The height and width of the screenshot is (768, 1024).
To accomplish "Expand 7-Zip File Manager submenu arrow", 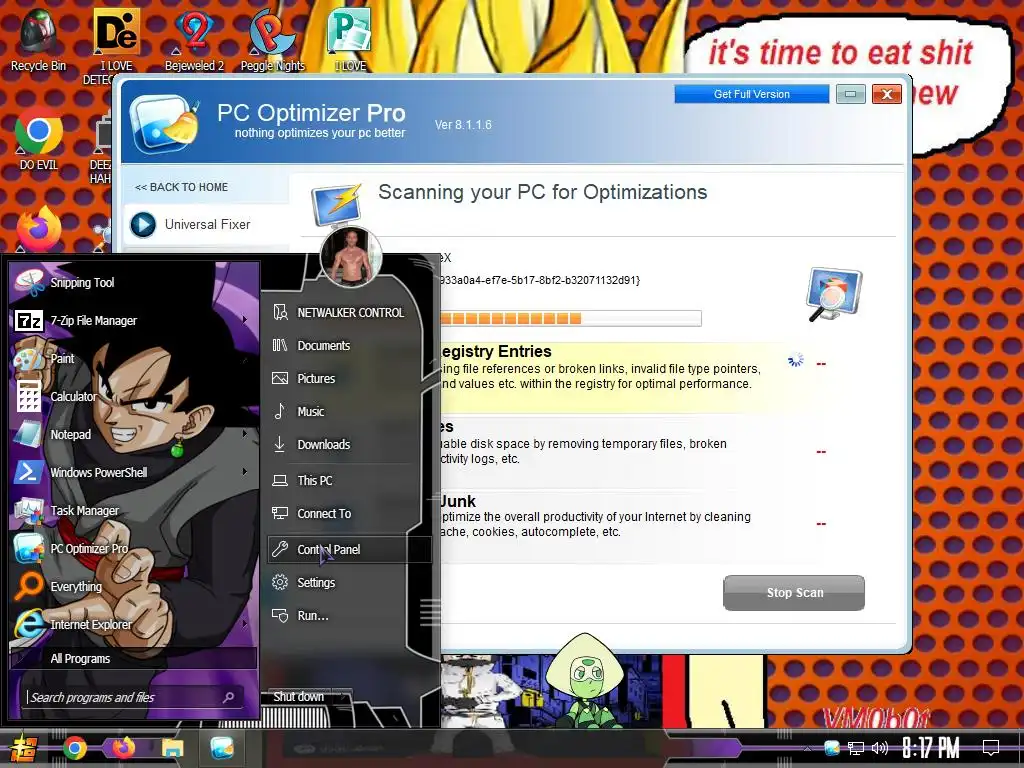I will pos(244,320).
